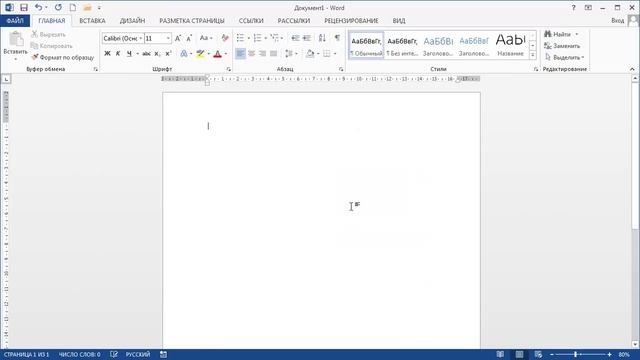Open the Выделить (Select) menu
The height and width of the screenshot is (360, 640).
tap(564, 57)
